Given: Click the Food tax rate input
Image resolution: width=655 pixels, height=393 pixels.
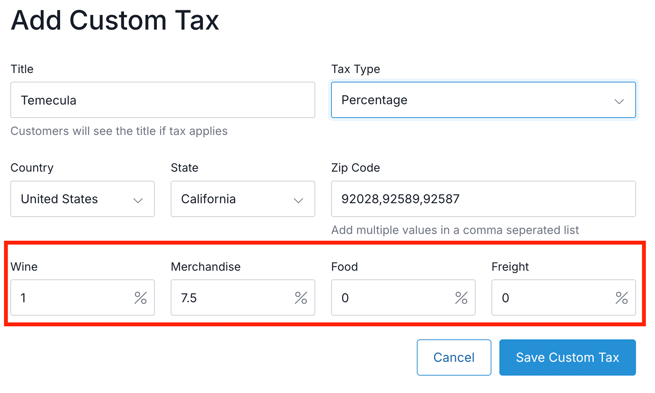Looking at the screenshot, I should (403, 297).
